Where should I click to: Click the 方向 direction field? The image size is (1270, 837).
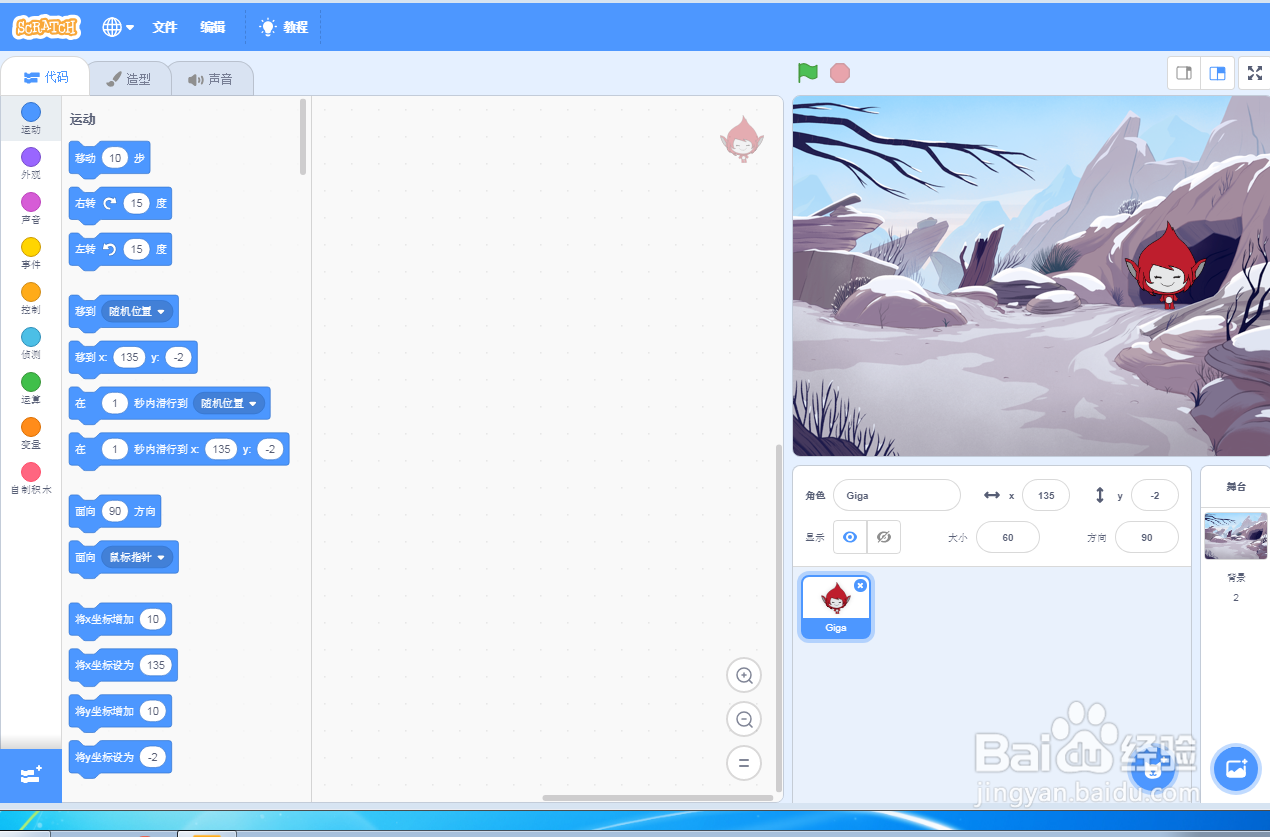pyautogui.click(x=1147, y=537)
